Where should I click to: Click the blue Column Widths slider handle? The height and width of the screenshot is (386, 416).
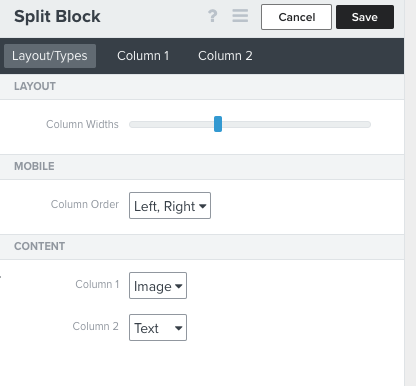218,124
